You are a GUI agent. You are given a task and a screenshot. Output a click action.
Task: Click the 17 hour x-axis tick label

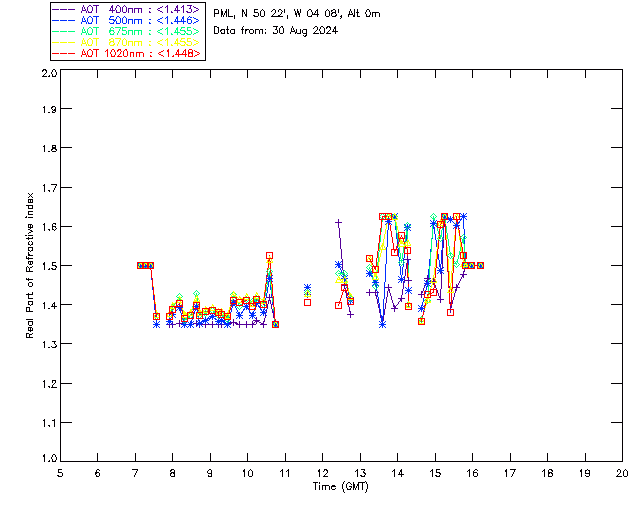[510, 473]
